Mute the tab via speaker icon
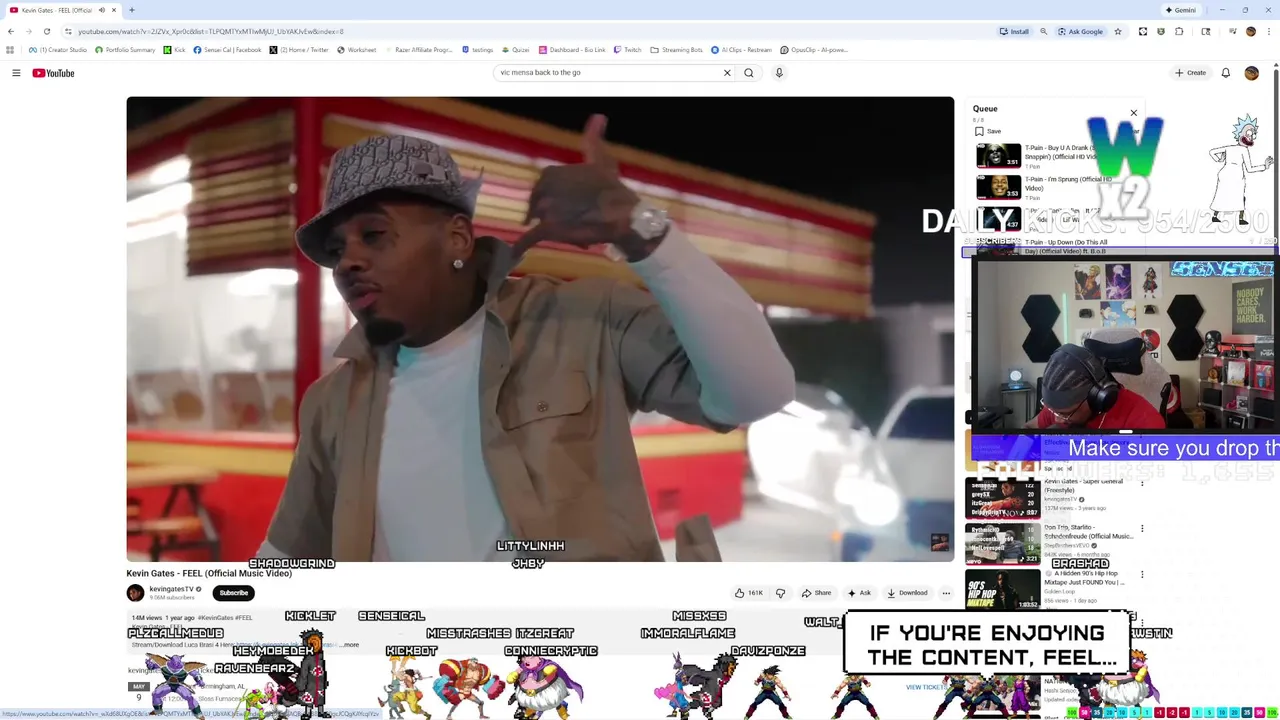Image resolution: width=1280 pixels, height=720 pixels. click(101, 10)
